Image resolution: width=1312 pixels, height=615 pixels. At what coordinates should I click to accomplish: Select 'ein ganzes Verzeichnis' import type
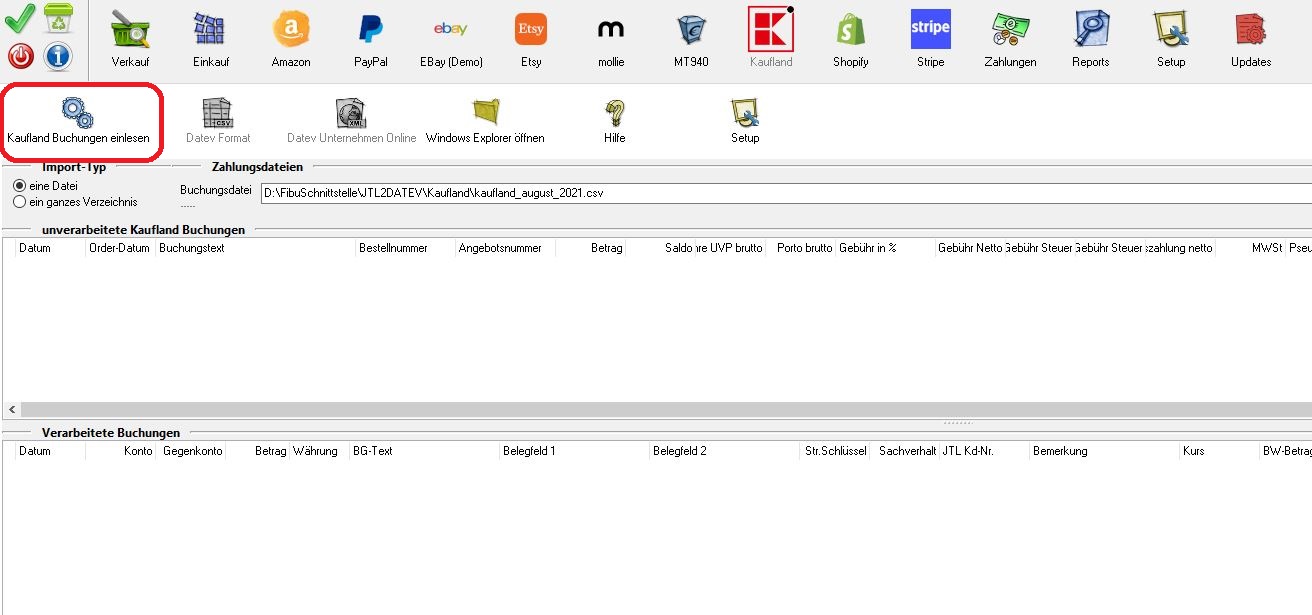(x=20, y=202)
